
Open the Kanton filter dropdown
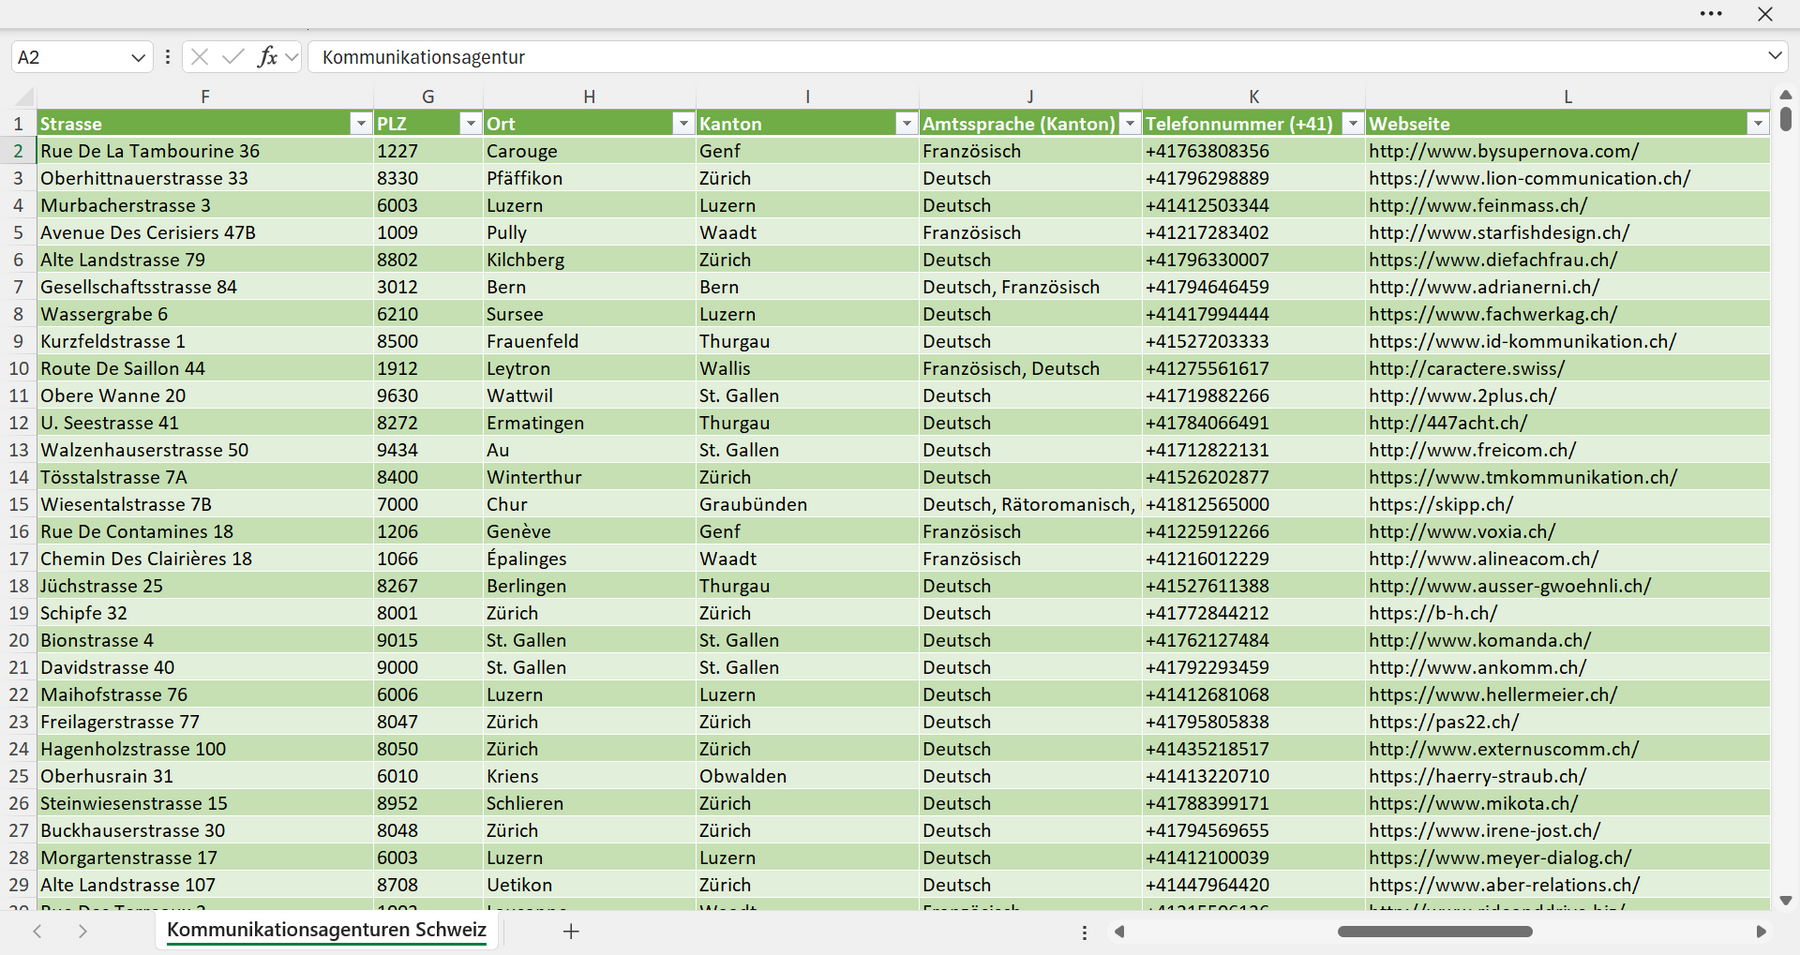coord(906,123)
